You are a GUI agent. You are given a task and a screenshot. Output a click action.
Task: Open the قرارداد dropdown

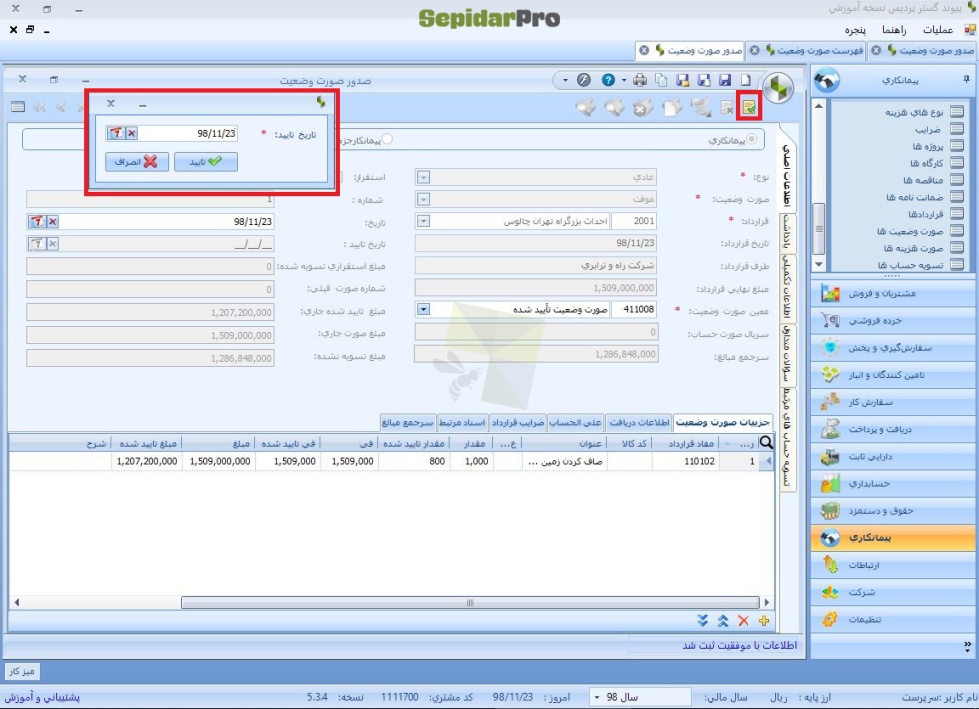423,221
